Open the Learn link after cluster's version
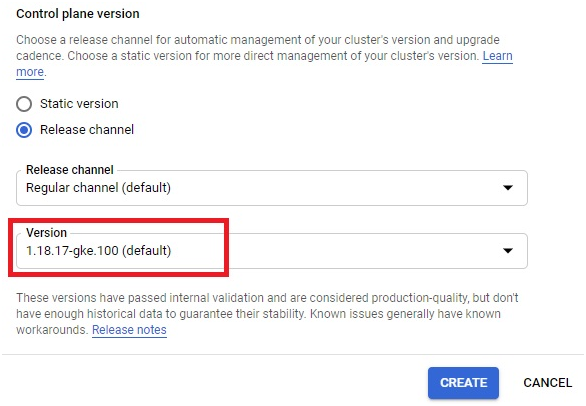 (x=497, y=56)
